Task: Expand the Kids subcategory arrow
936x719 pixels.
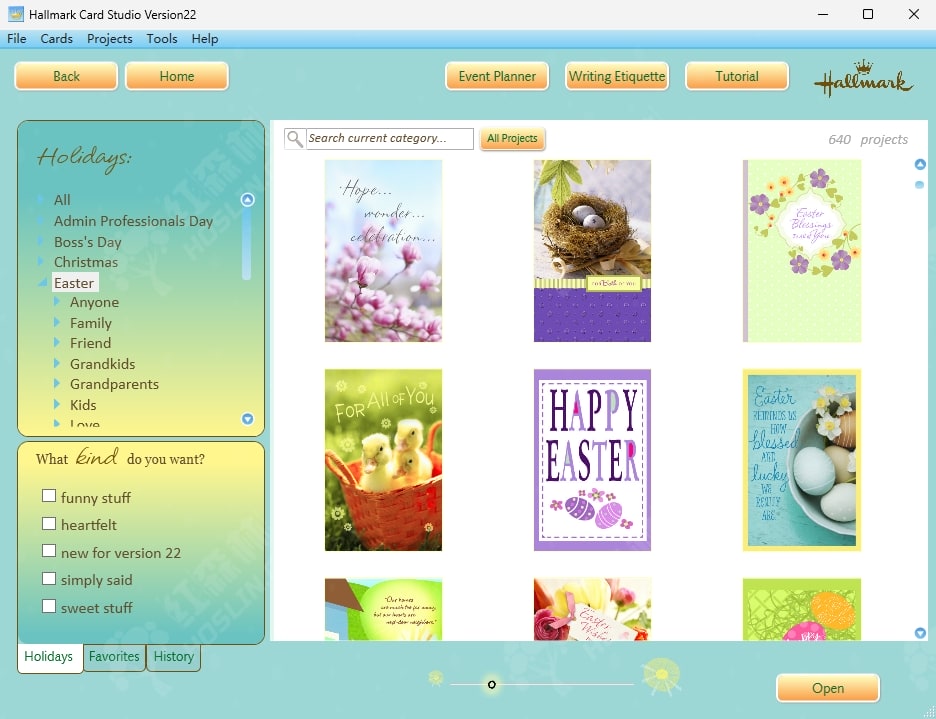Action: point(57,404)
